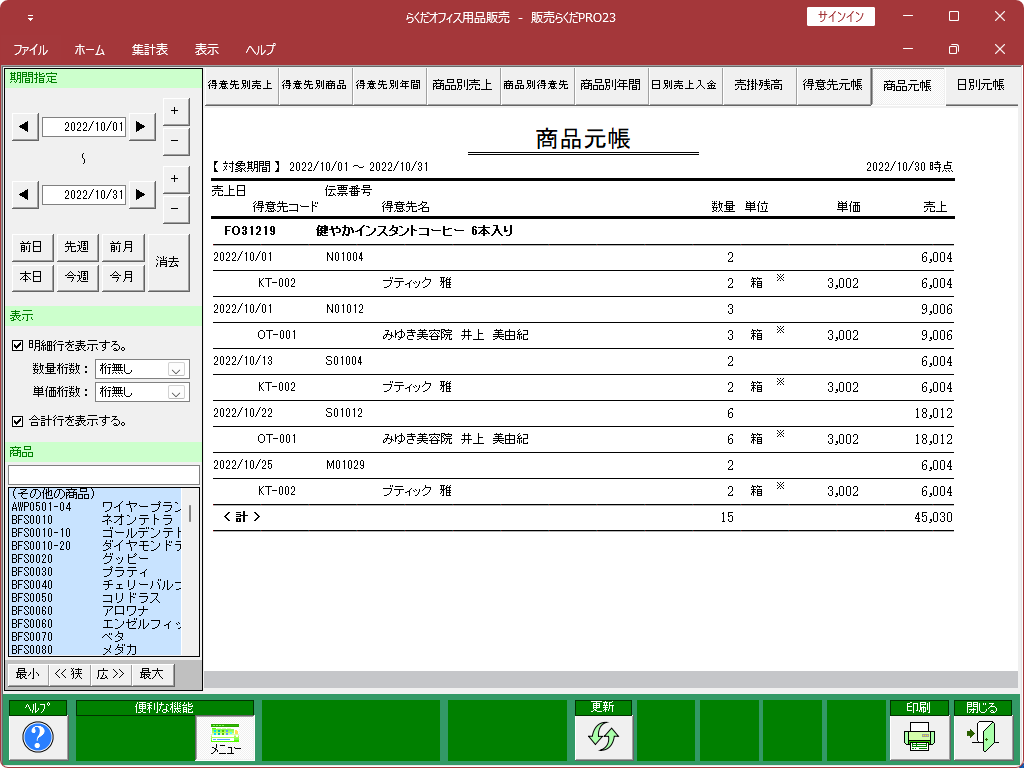The height and width of the screenshot is (768, 1024).
Task: Click the end date field 2022/10/31
Action: click(x=84, y=195)
